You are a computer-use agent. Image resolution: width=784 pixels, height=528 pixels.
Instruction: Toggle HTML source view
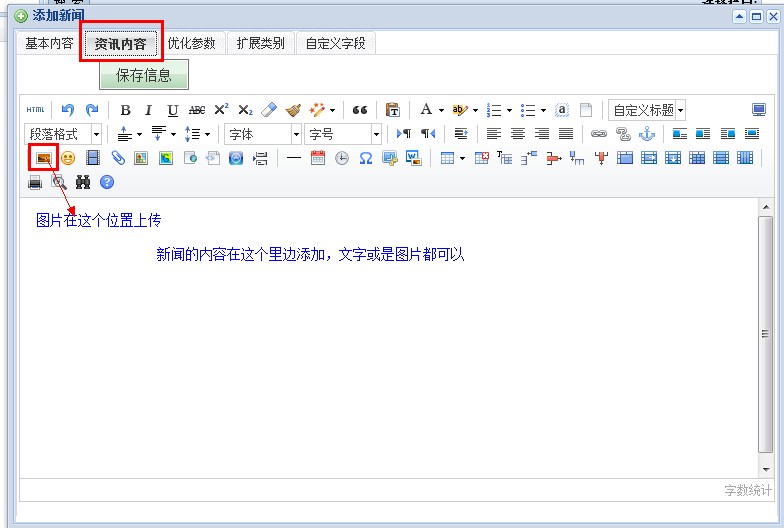tap(35, 110)
